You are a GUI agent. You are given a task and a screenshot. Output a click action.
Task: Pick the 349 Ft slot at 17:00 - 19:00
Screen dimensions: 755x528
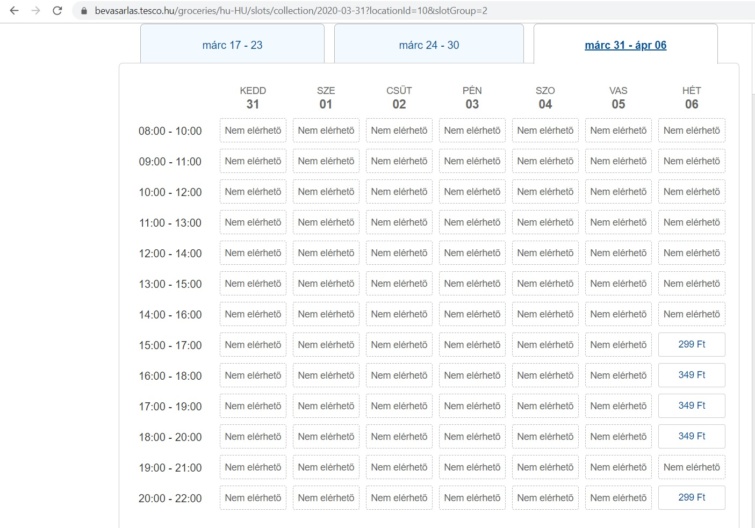(x=692, y=406)
